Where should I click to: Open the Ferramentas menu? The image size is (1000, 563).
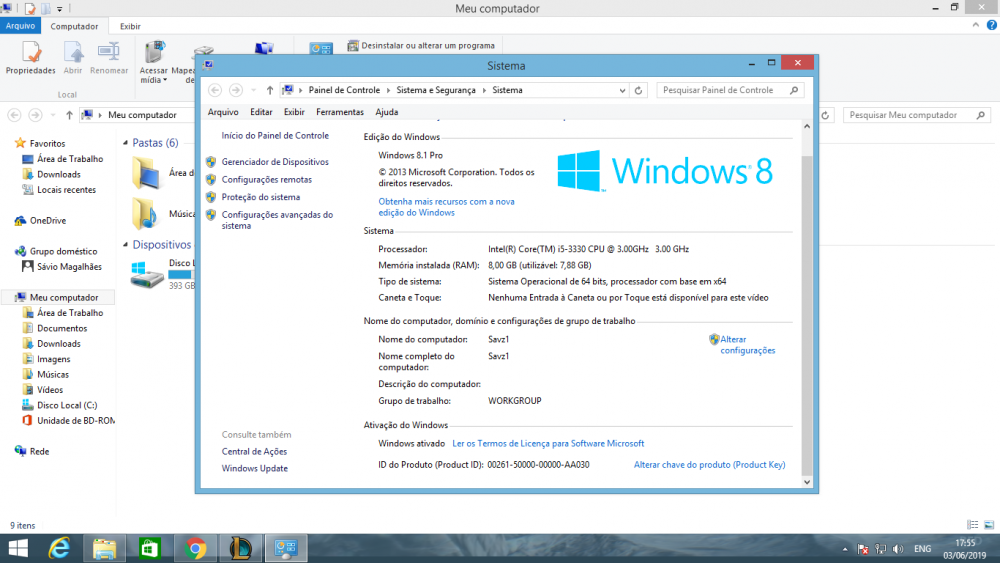[x=340, y=112]
